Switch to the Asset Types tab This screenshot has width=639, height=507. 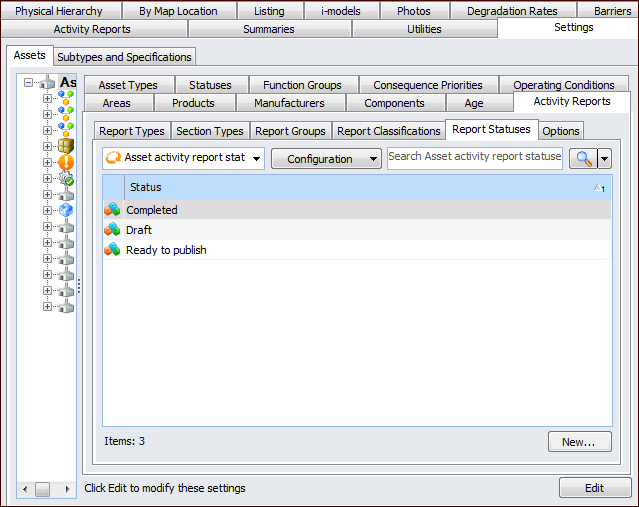[x=129, y=85]
